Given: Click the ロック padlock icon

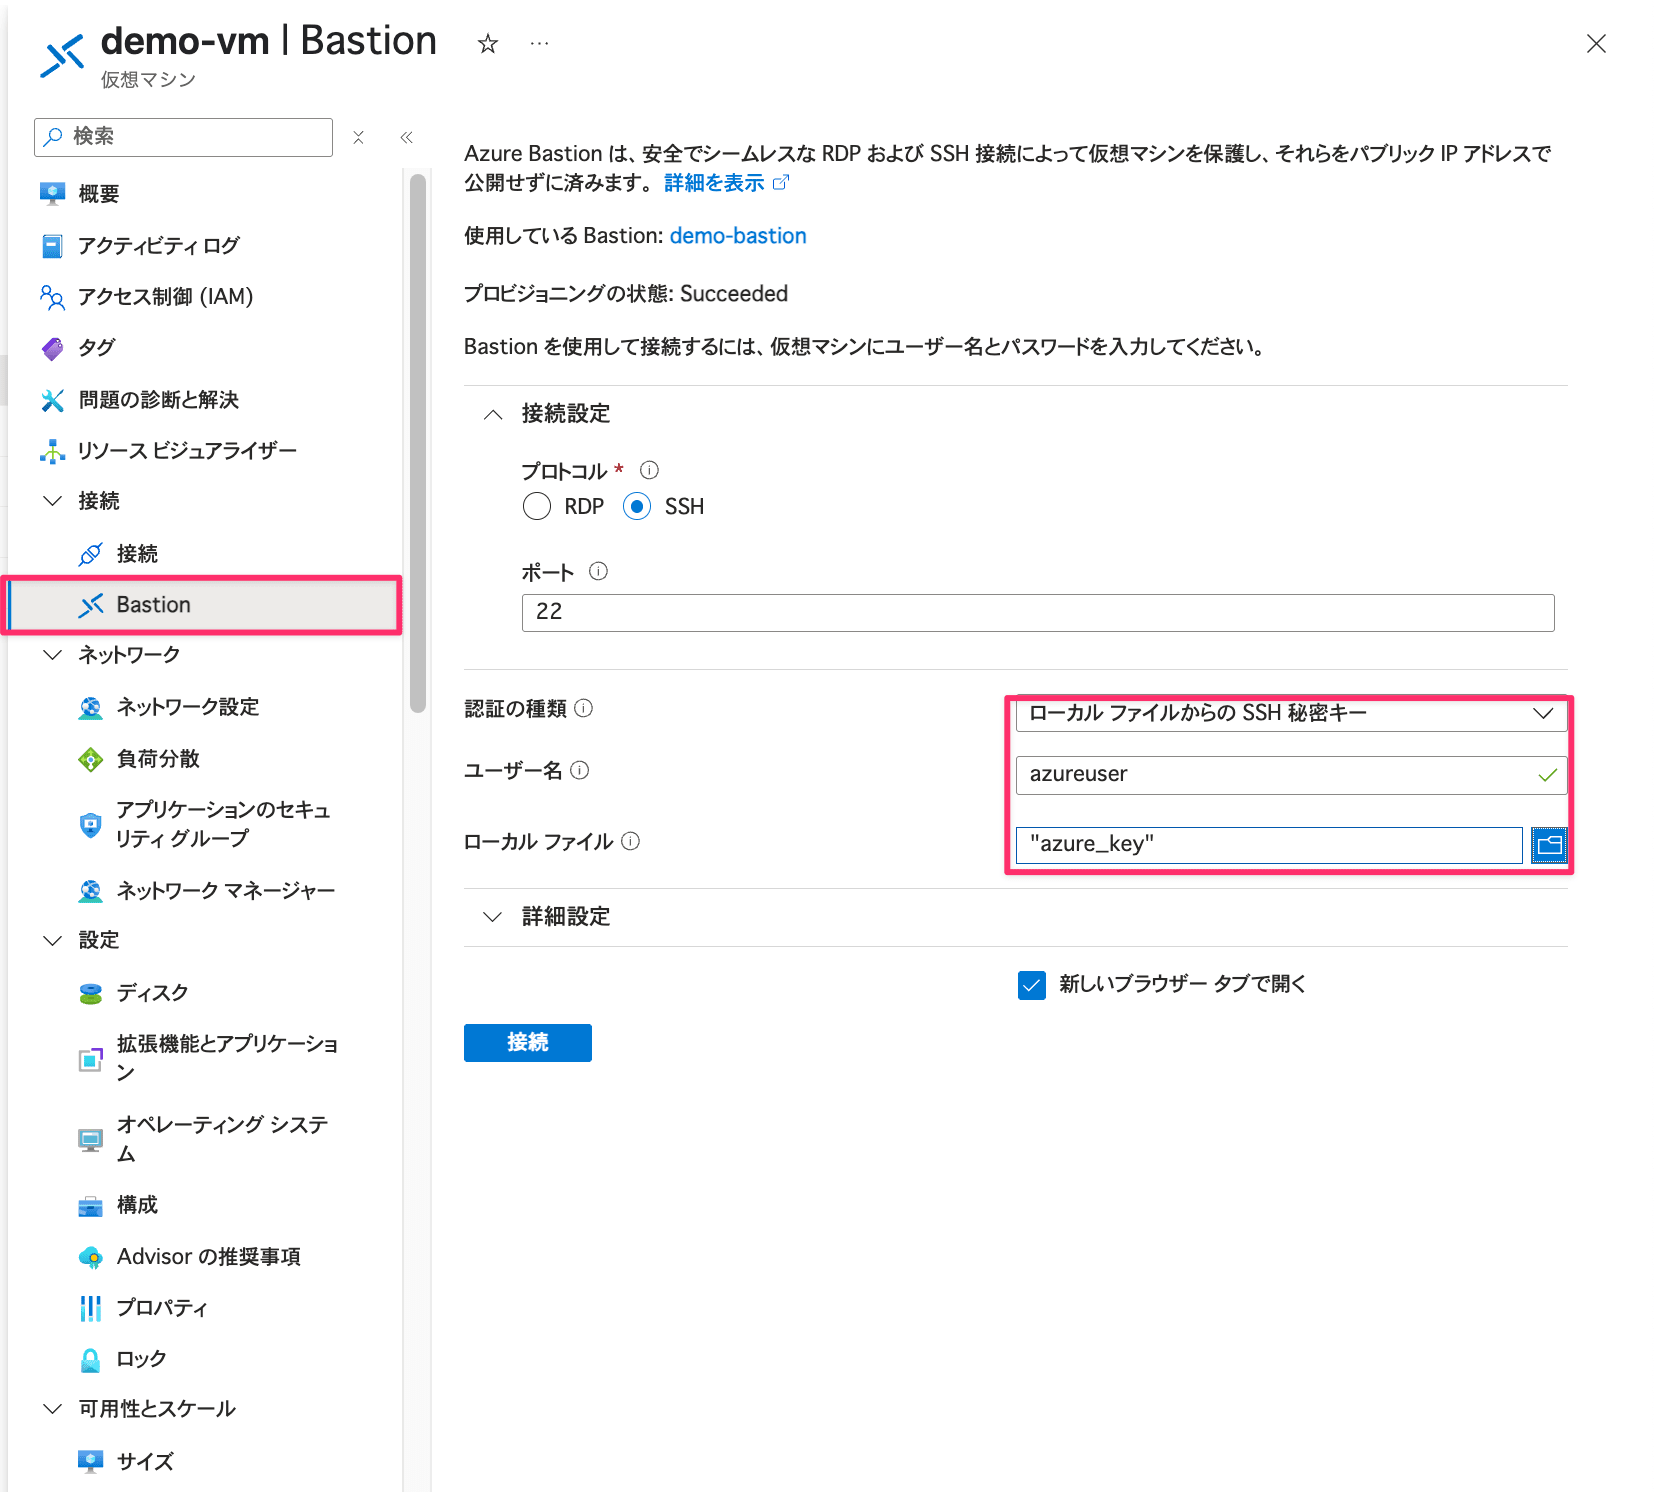Looking at the screenshot, I should pos(91,1360).
